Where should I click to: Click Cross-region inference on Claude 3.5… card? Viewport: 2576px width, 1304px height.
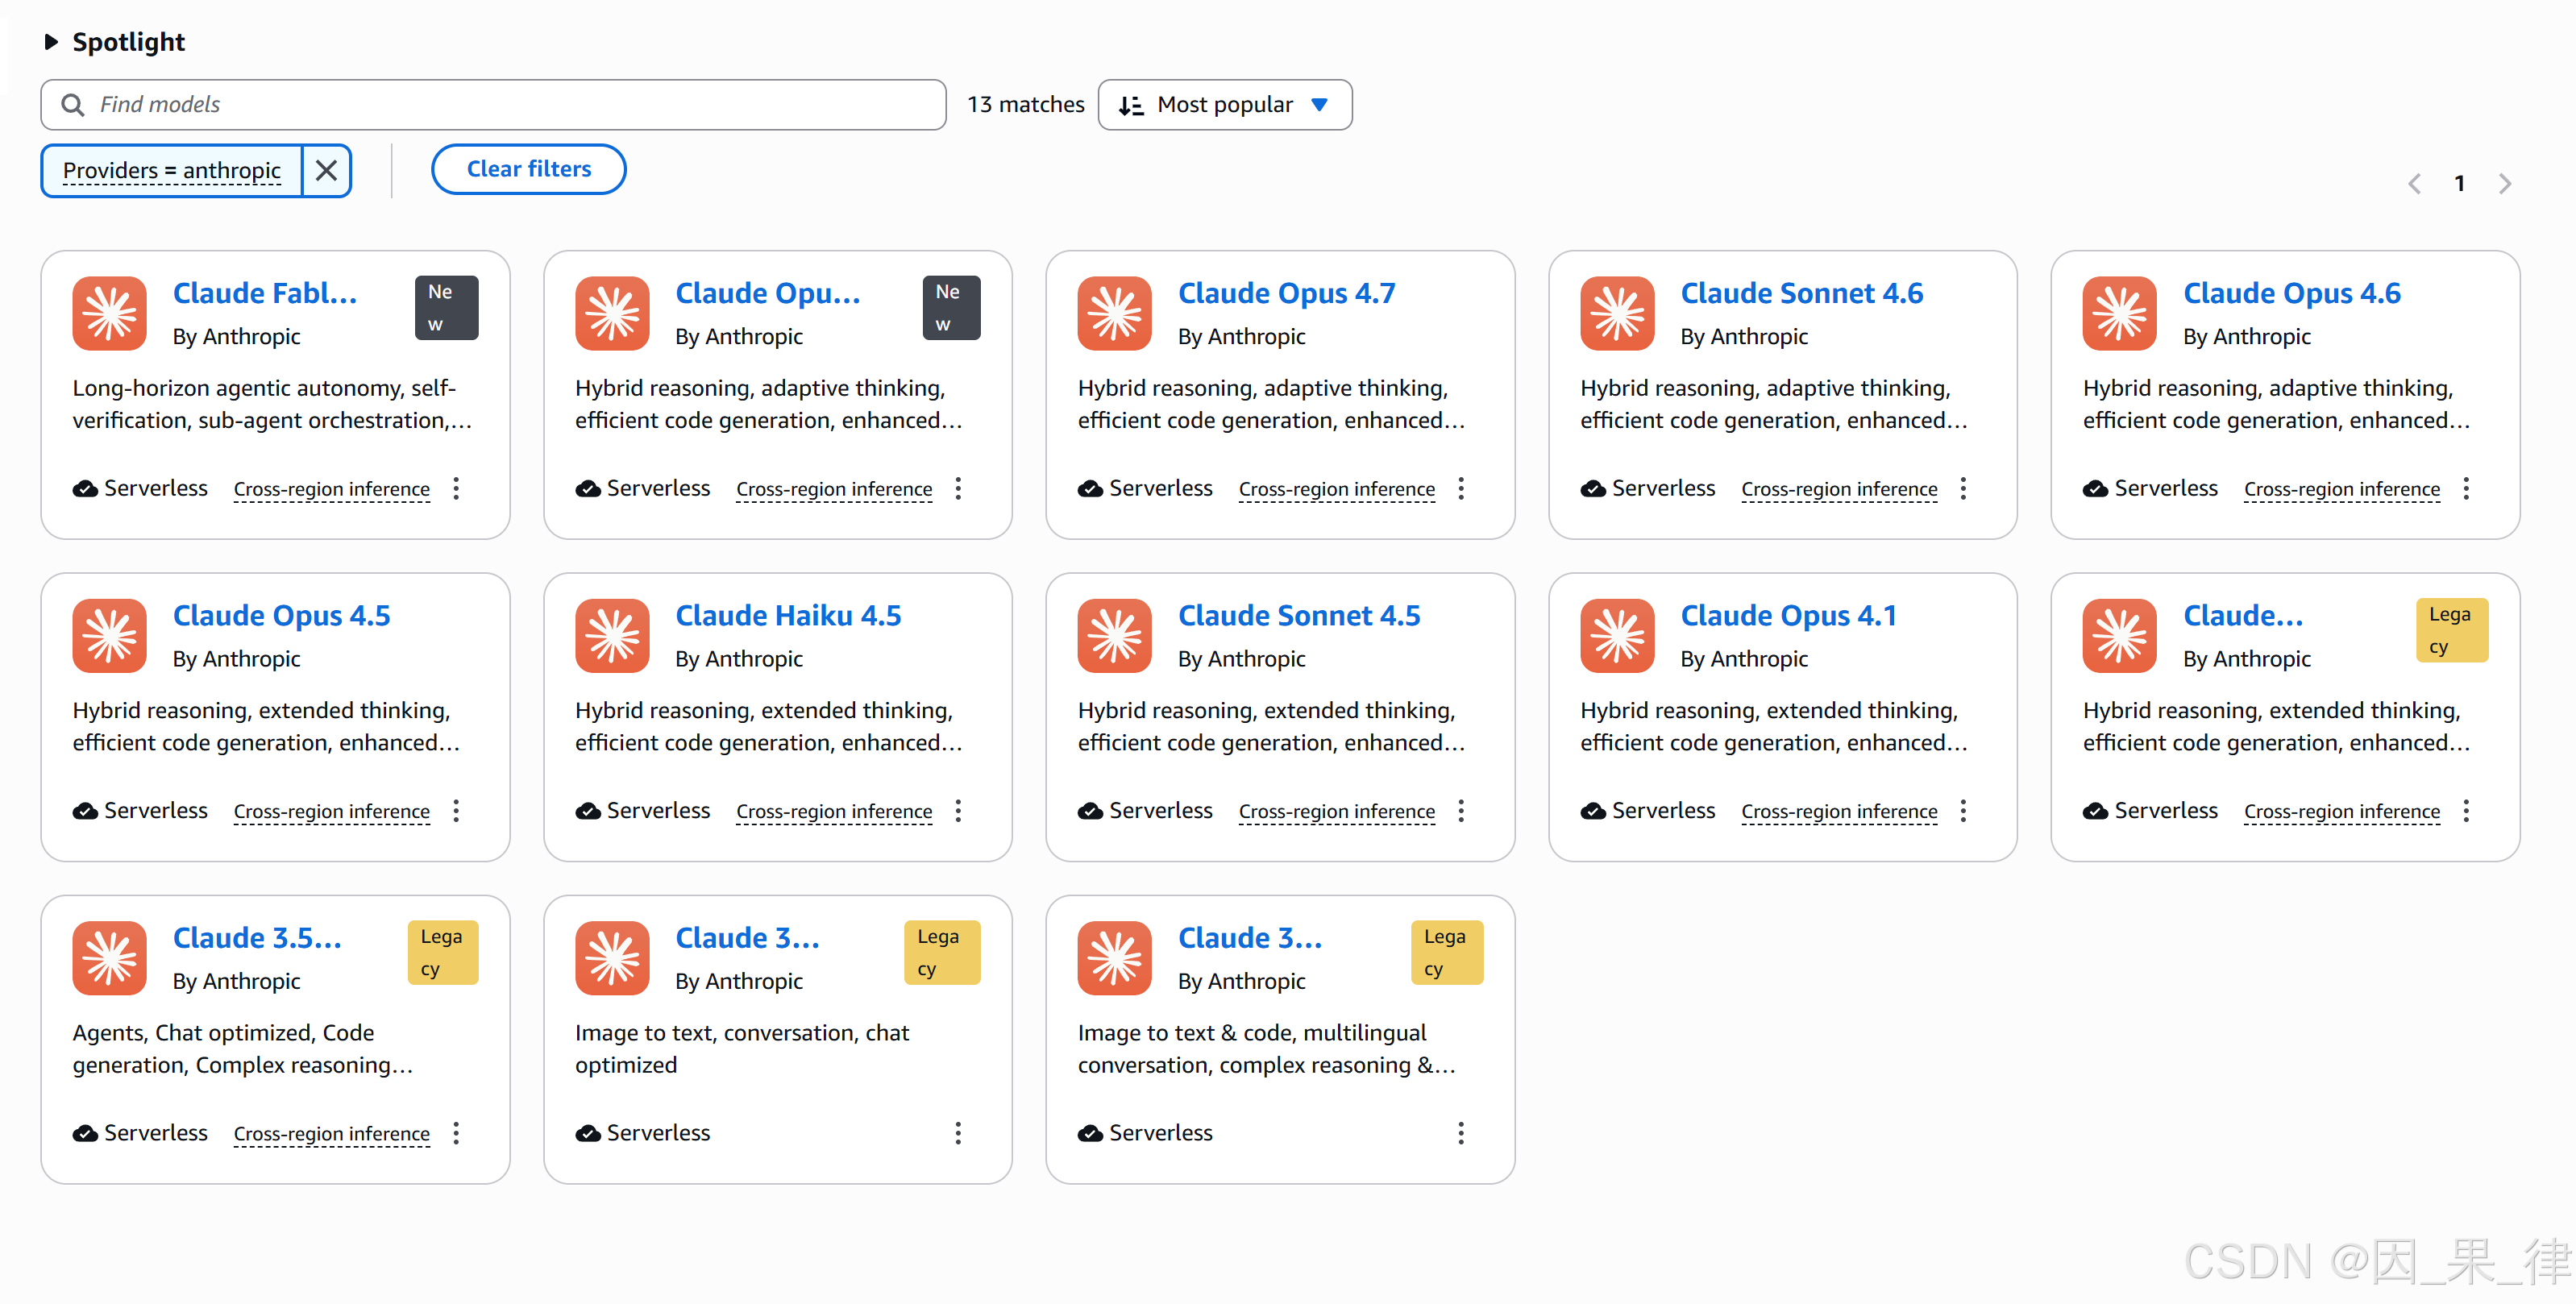coord(332,1134)
